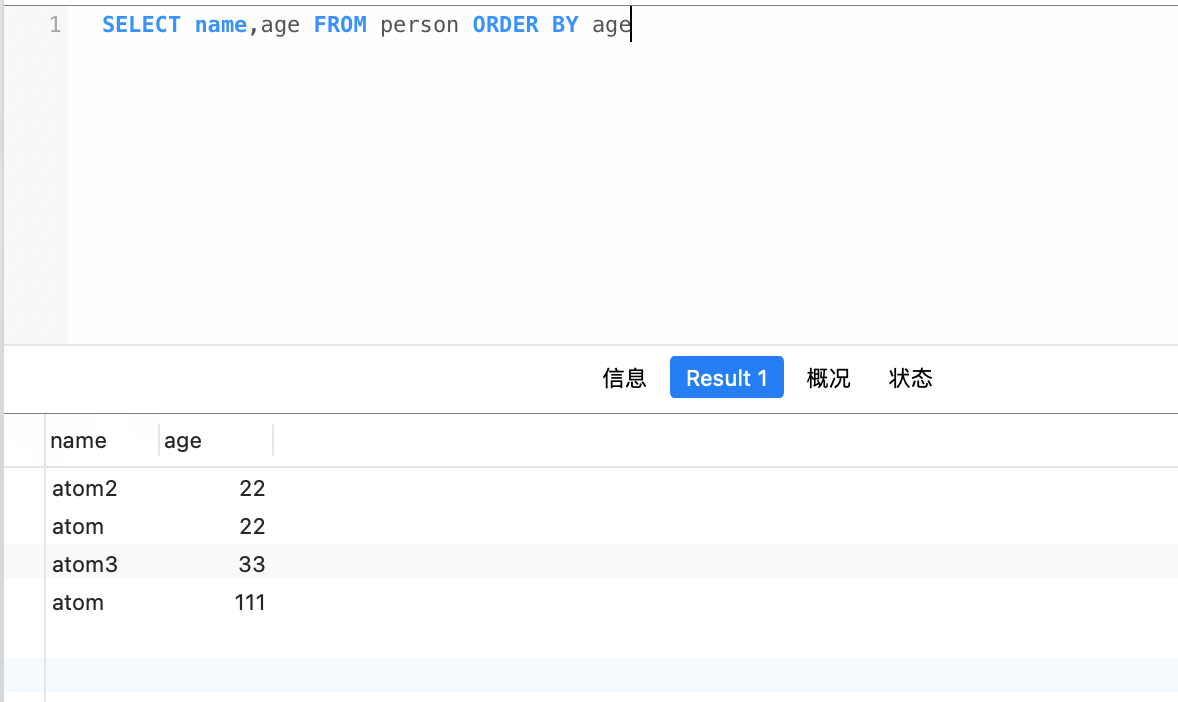The image size is (1178, 702).
Task: Click the name column header
Action: 78,440
